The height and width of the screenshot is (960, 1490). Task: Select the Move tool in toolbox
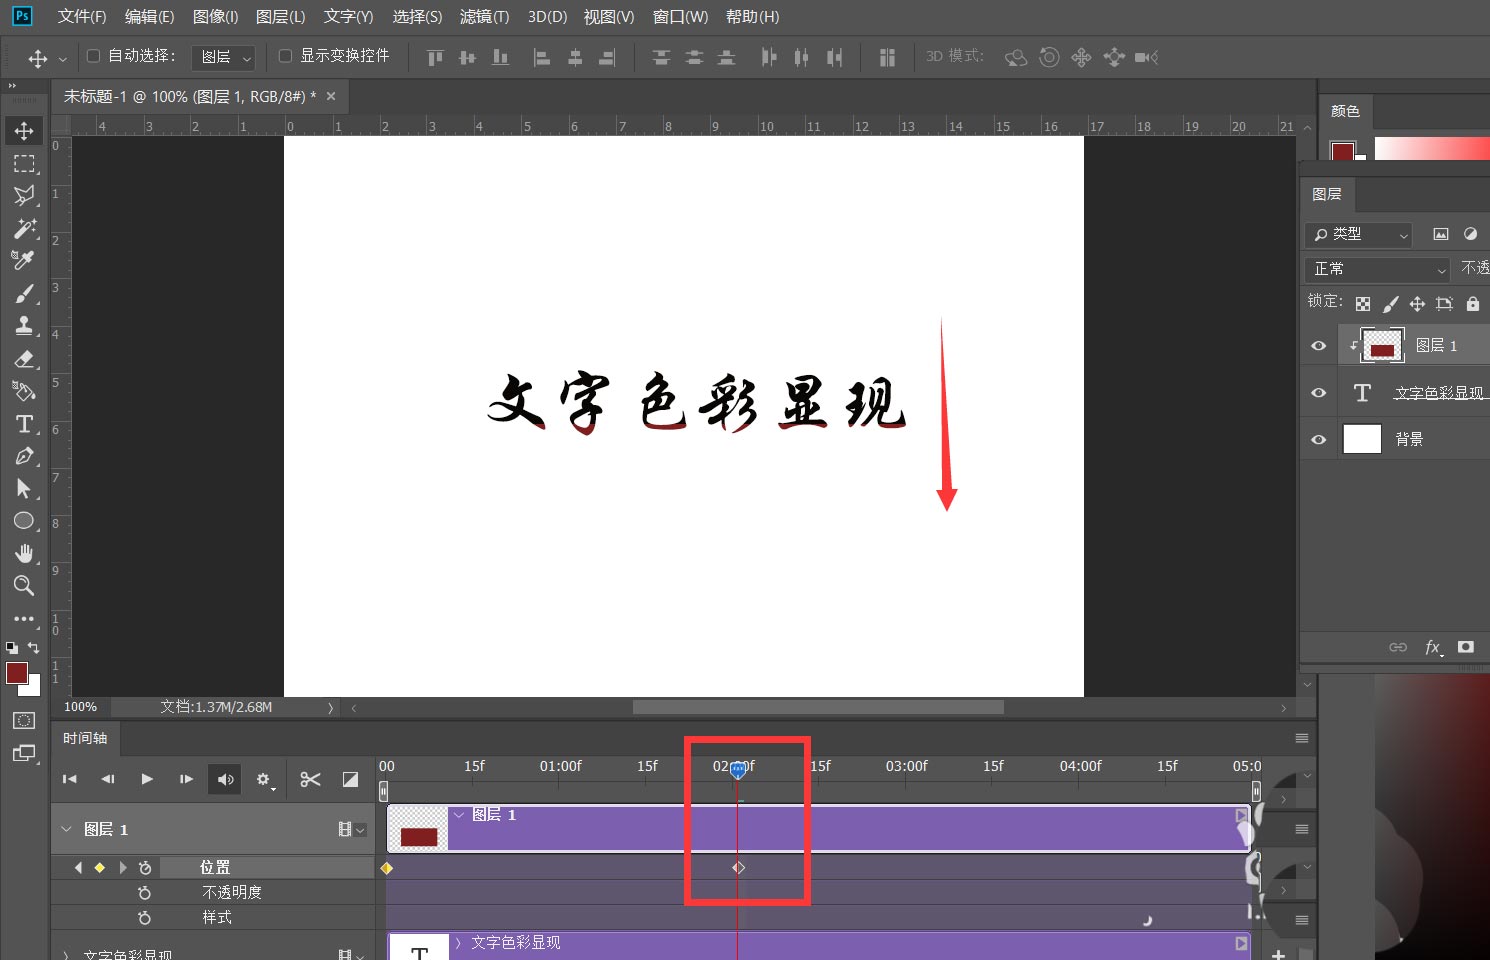(x=24, y=131)
